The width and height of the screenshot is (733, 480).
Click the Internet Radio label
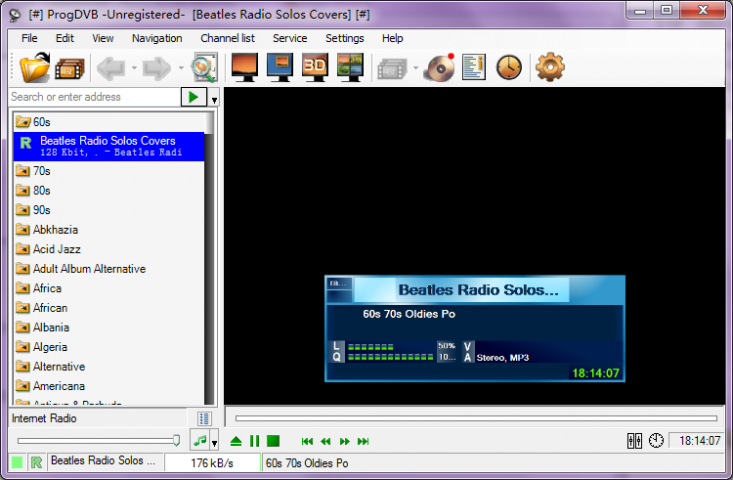(44, 418)
